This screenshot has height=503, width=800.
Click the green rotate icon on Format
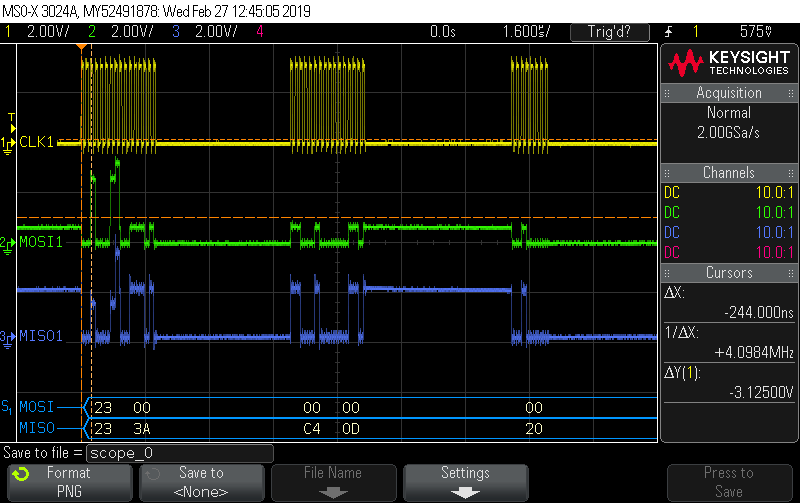click(21, 474)
